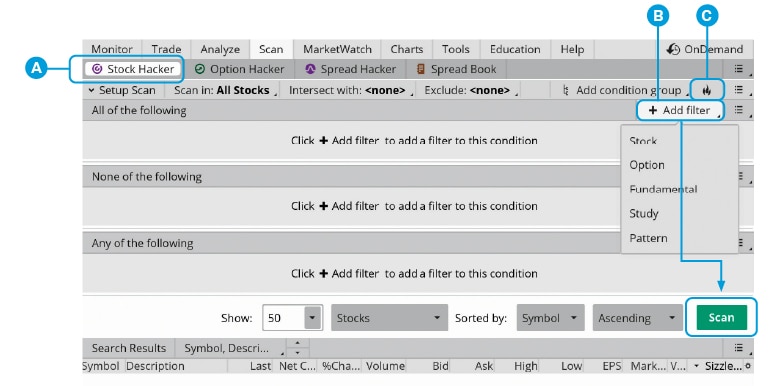Screen dimensions: 780x386
Task: Switch to the Charts tab
Action: pyautogui.click(x=406, y=49)
